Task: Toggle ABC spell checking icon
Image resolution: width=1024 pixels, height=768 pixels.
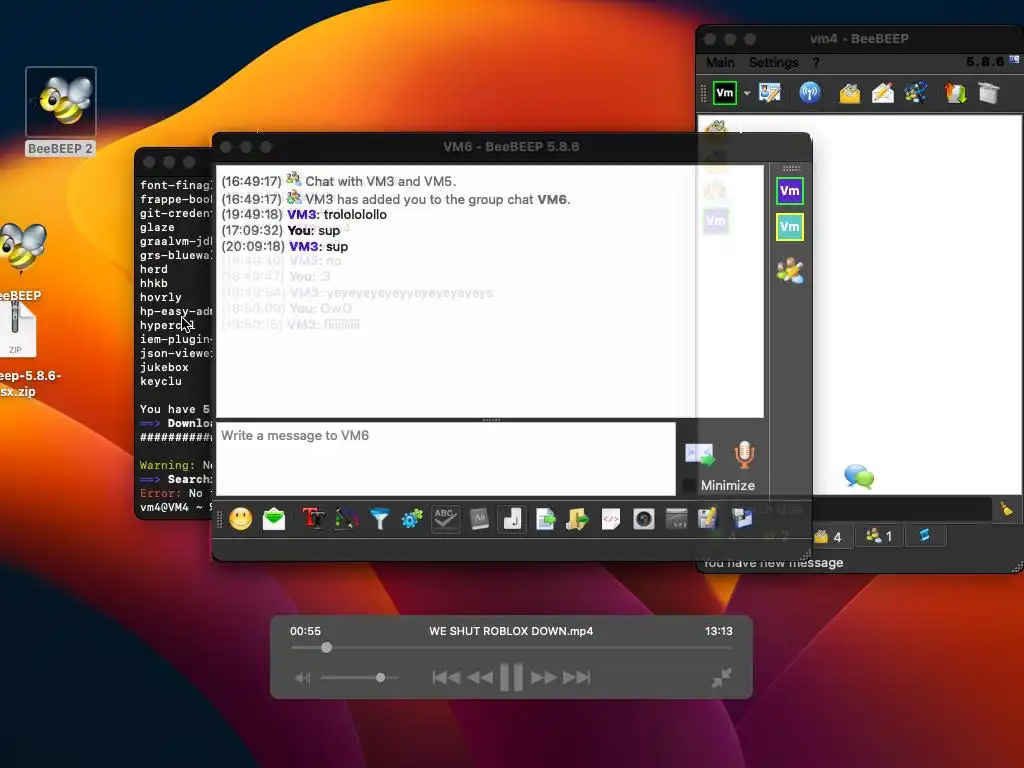Action: tap(445, 519)
